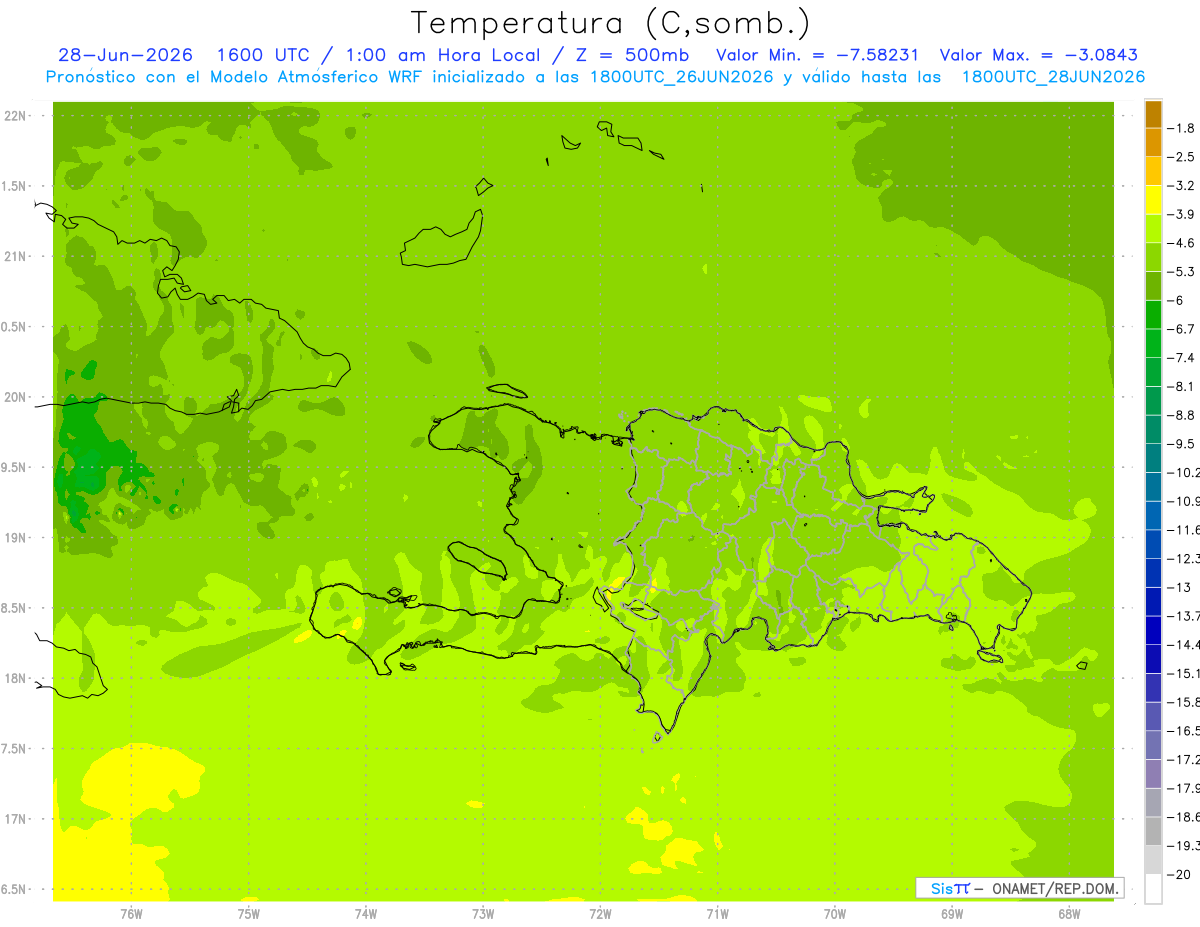Pick the green swatch between -6 and -6.7
This screenshot has width=1200, height=927.
(1153, 315)
